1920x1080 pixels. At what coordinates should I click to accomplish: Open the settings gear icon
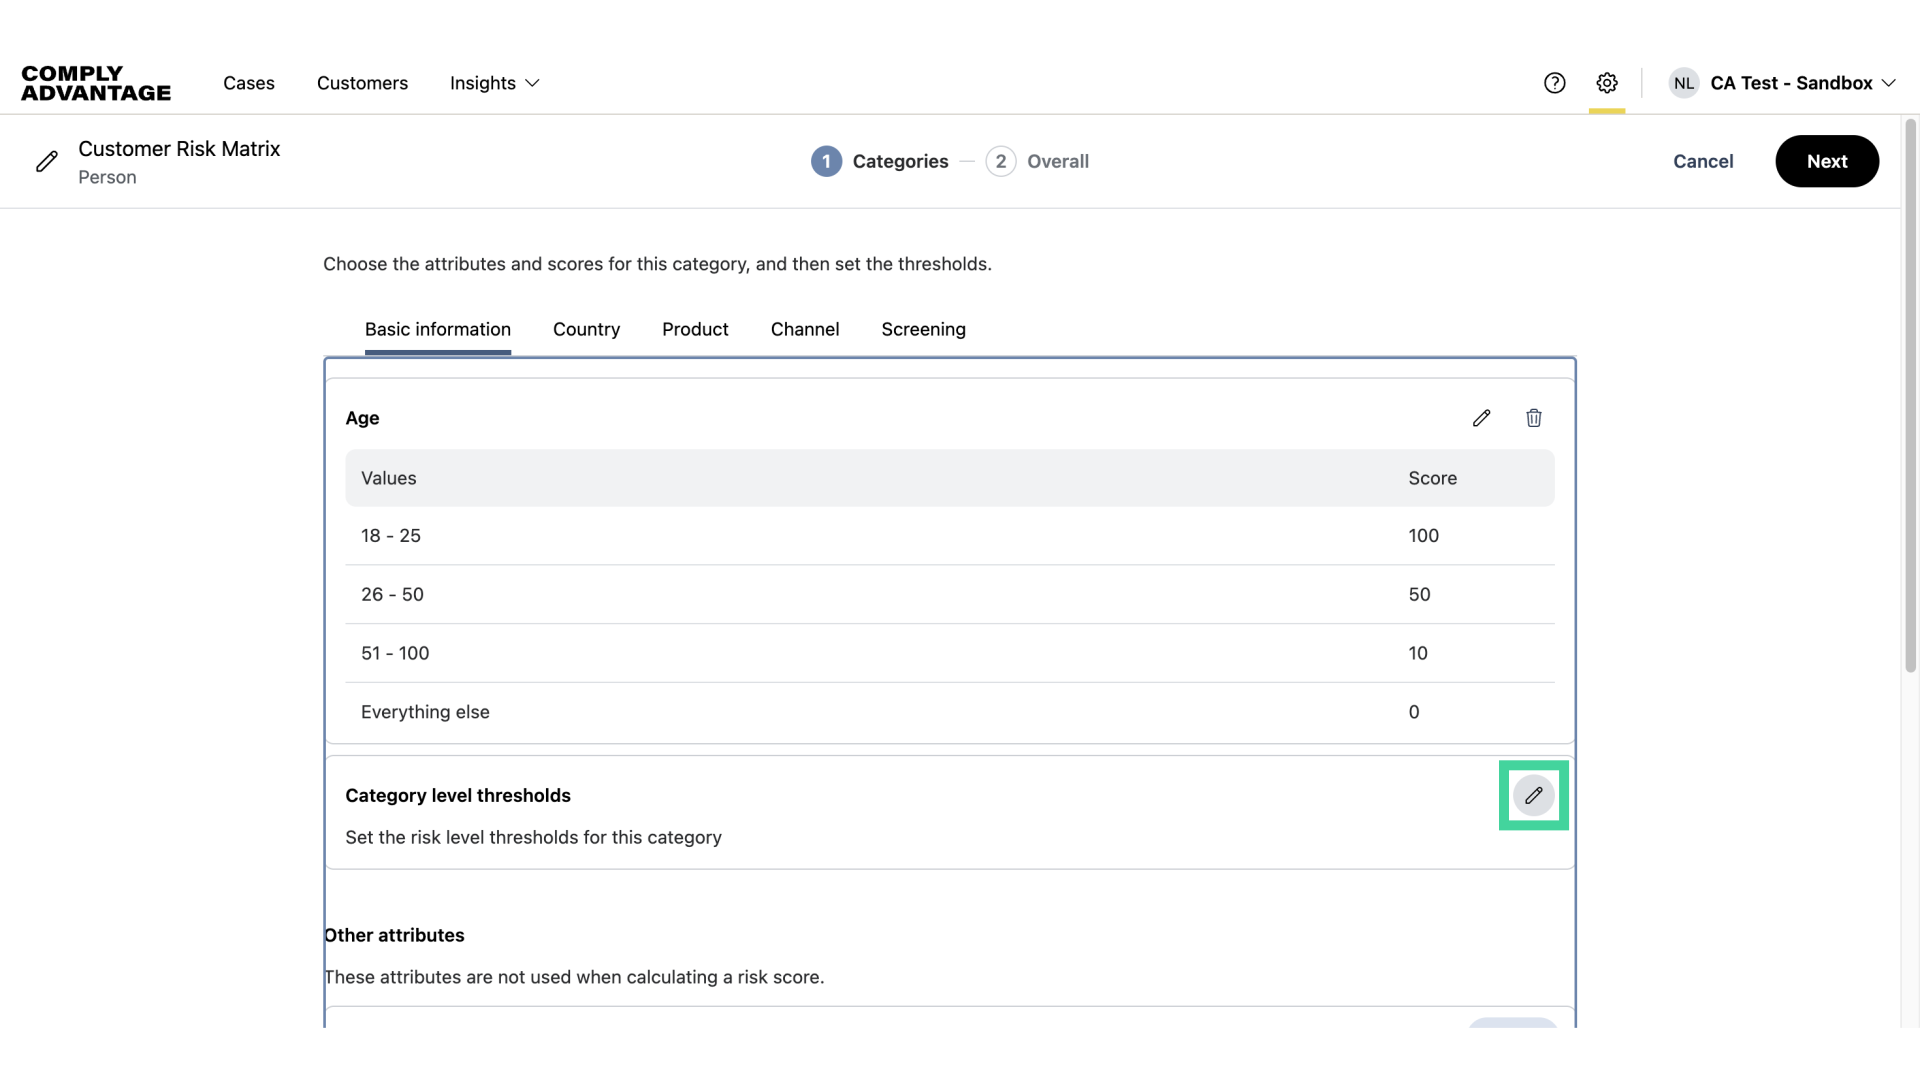1607,83
